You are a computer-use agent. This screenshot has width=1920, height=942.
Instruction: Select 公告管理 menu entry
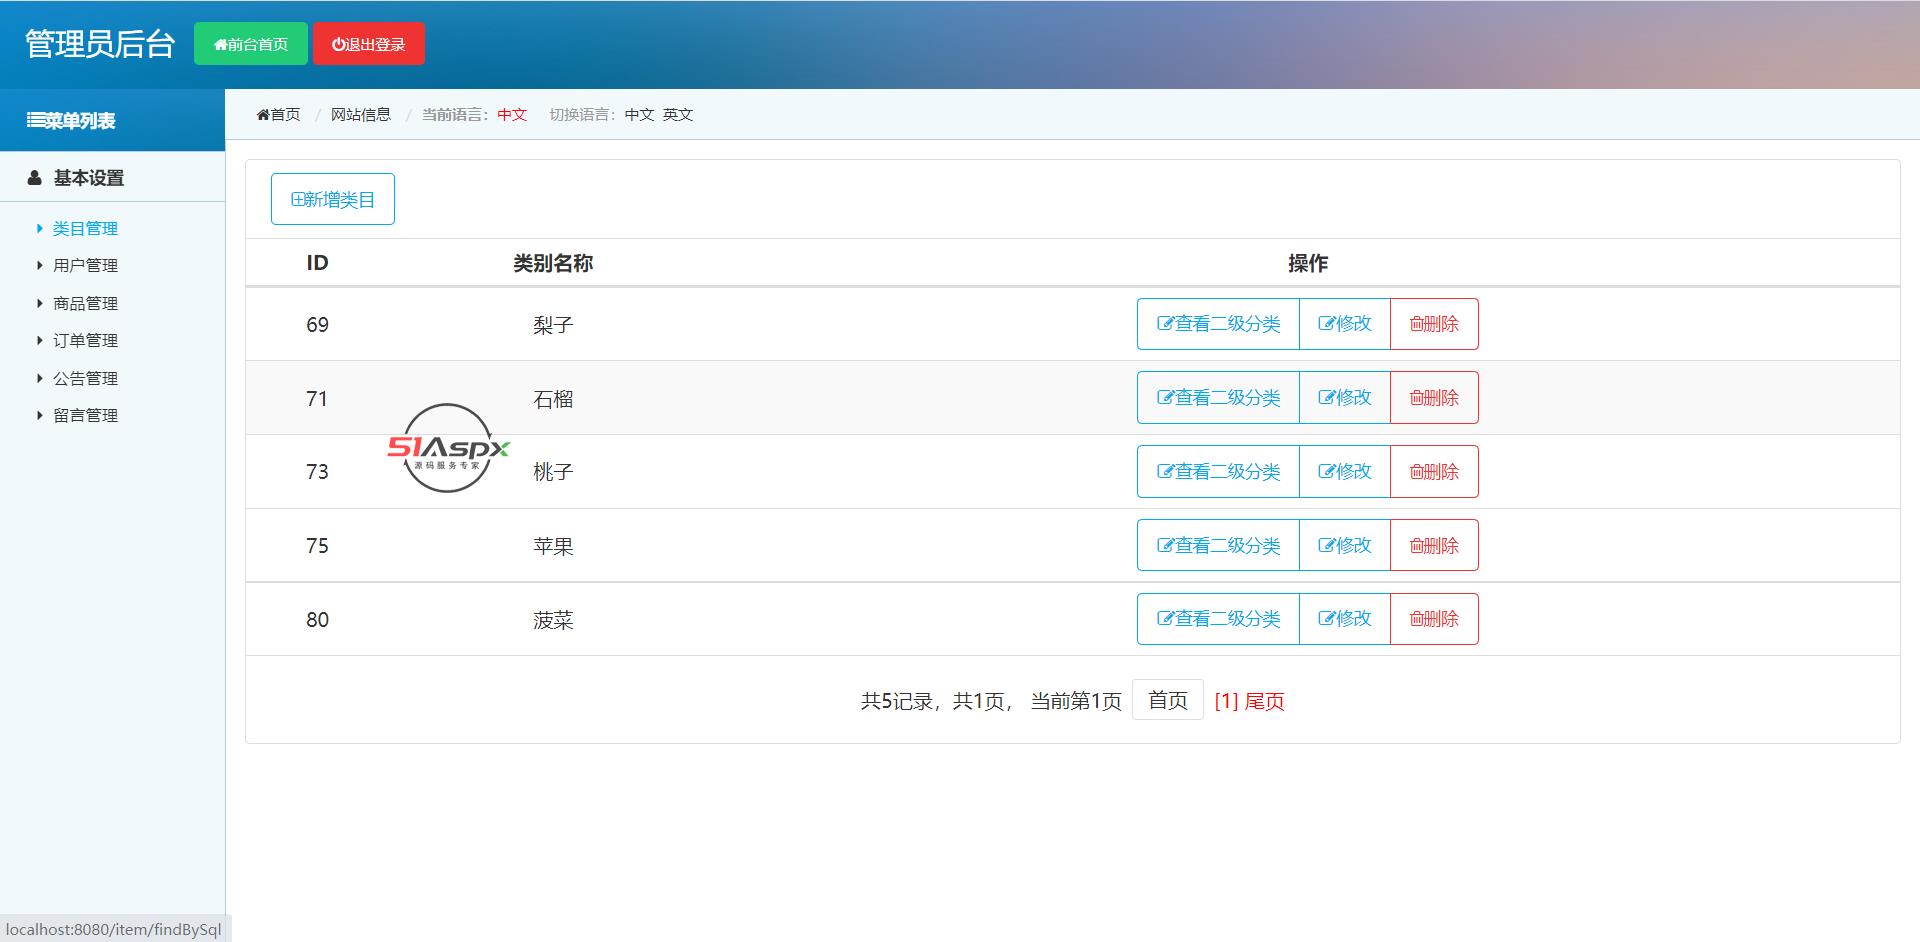click(85, 379)
